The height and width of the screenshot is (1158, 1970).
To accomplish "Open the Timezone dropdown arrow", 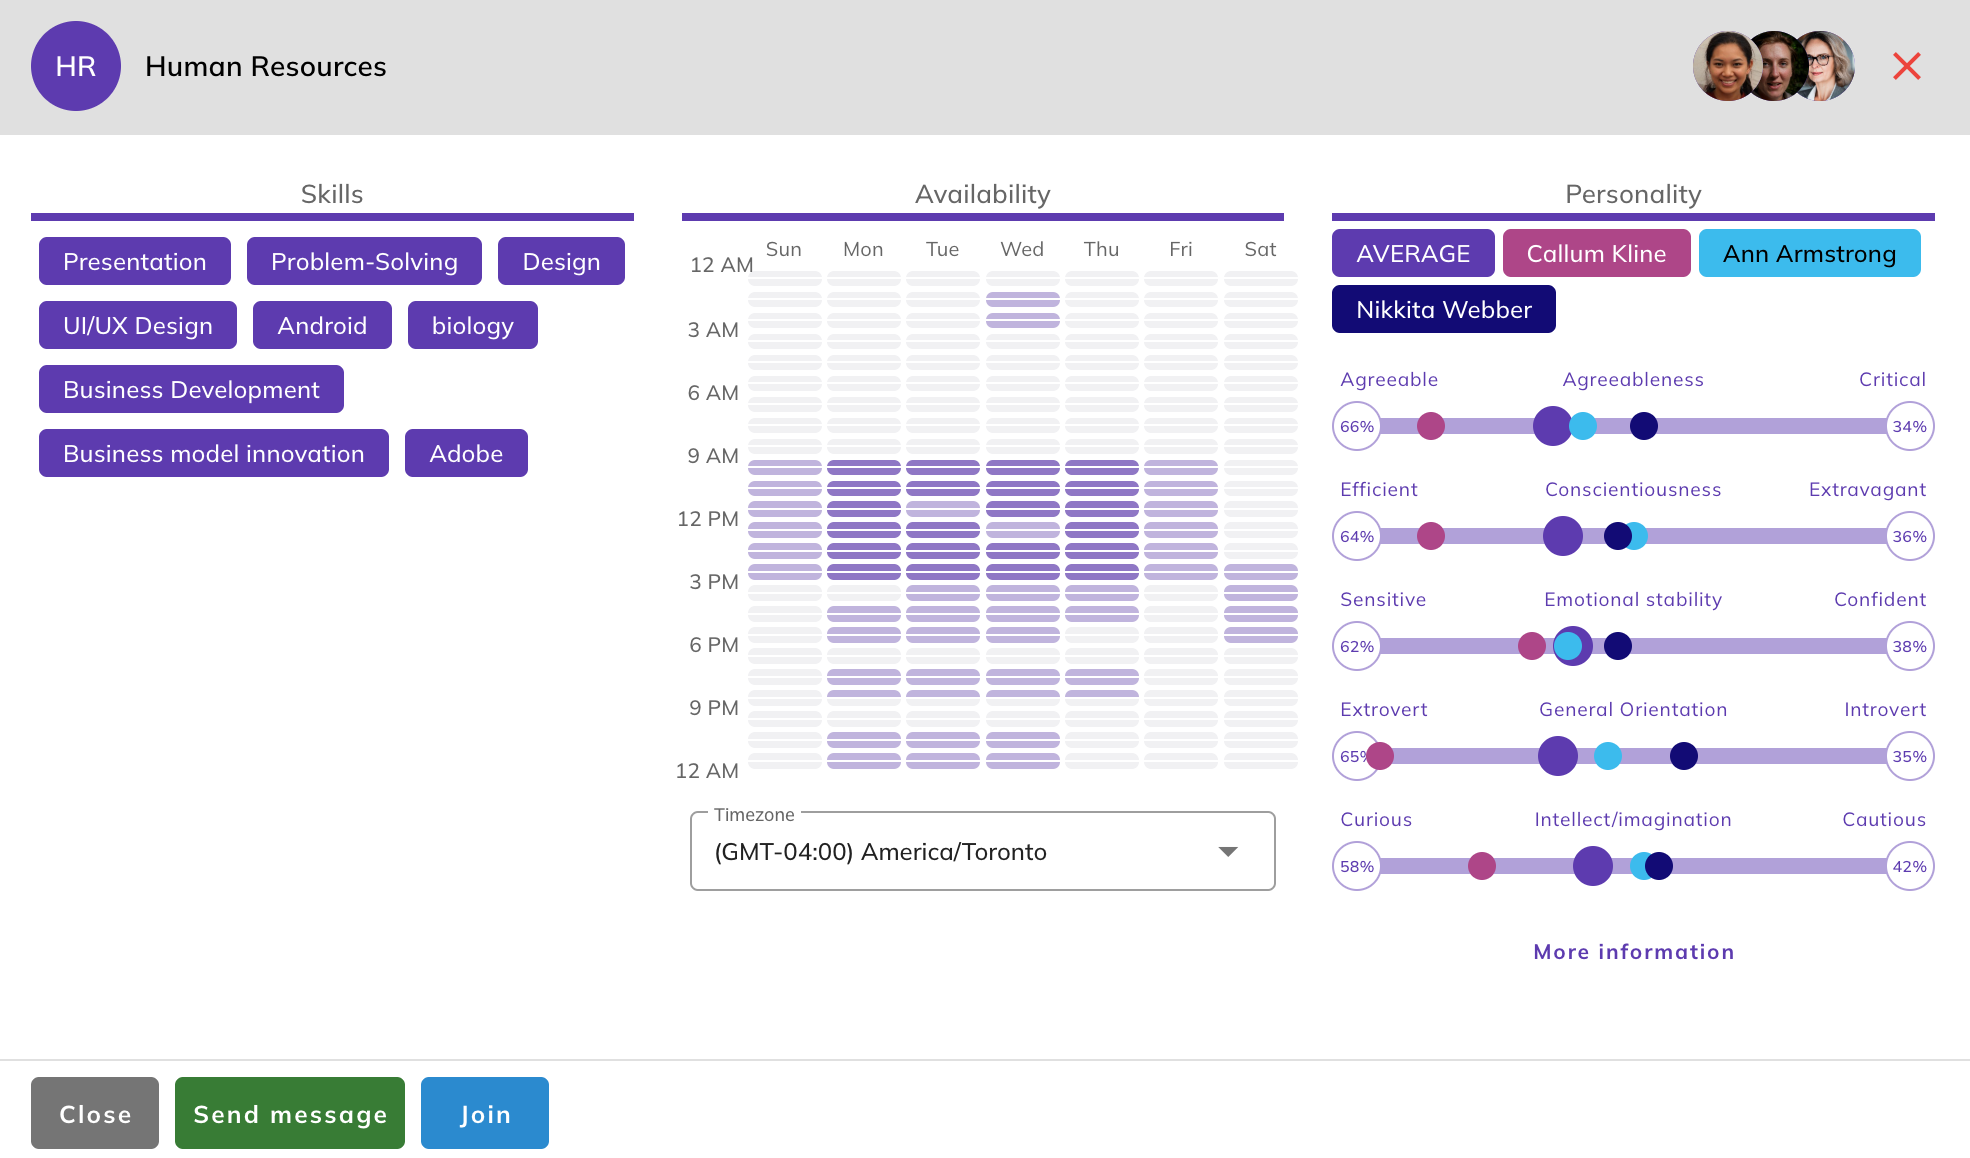I will tap(1228, 851).
